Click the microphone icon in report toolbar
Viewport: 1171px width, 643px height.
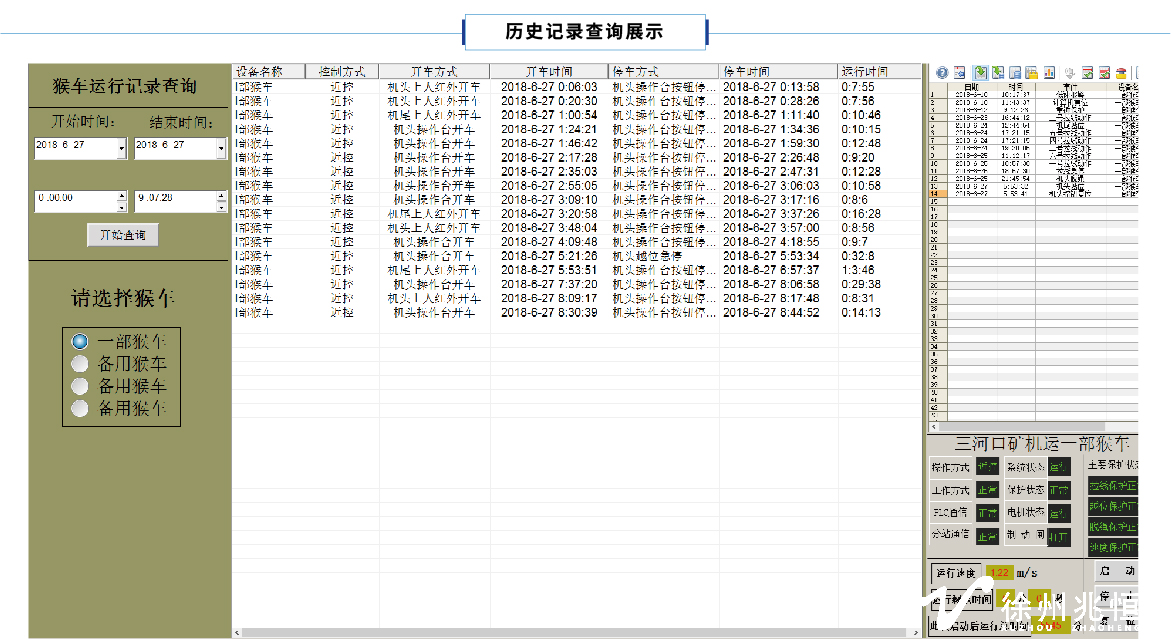pos(1068,73)
